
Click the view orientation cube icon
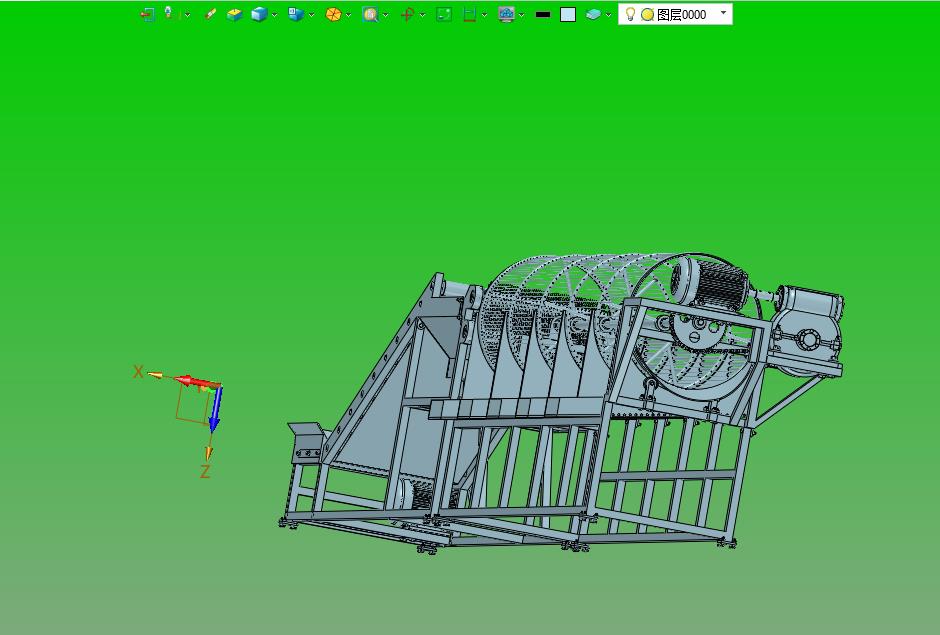(x=296, y=14)
